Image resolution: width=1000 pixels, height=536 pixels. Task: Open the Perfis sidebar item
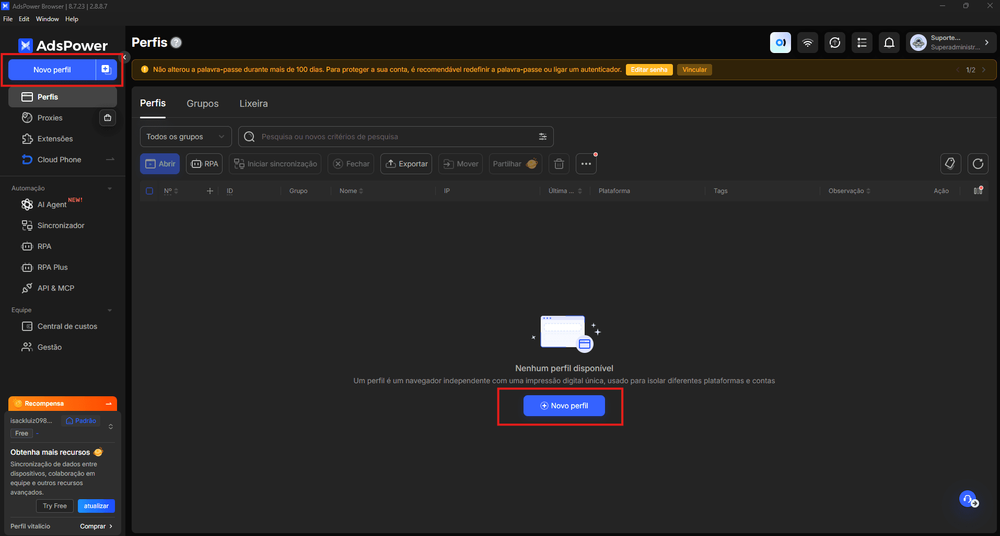tap(62, 97)
